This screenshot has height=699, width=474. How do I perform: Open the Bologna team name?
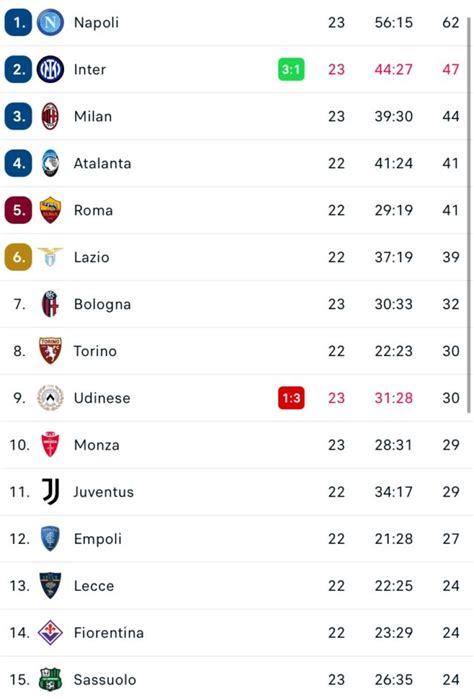[103, 304]
